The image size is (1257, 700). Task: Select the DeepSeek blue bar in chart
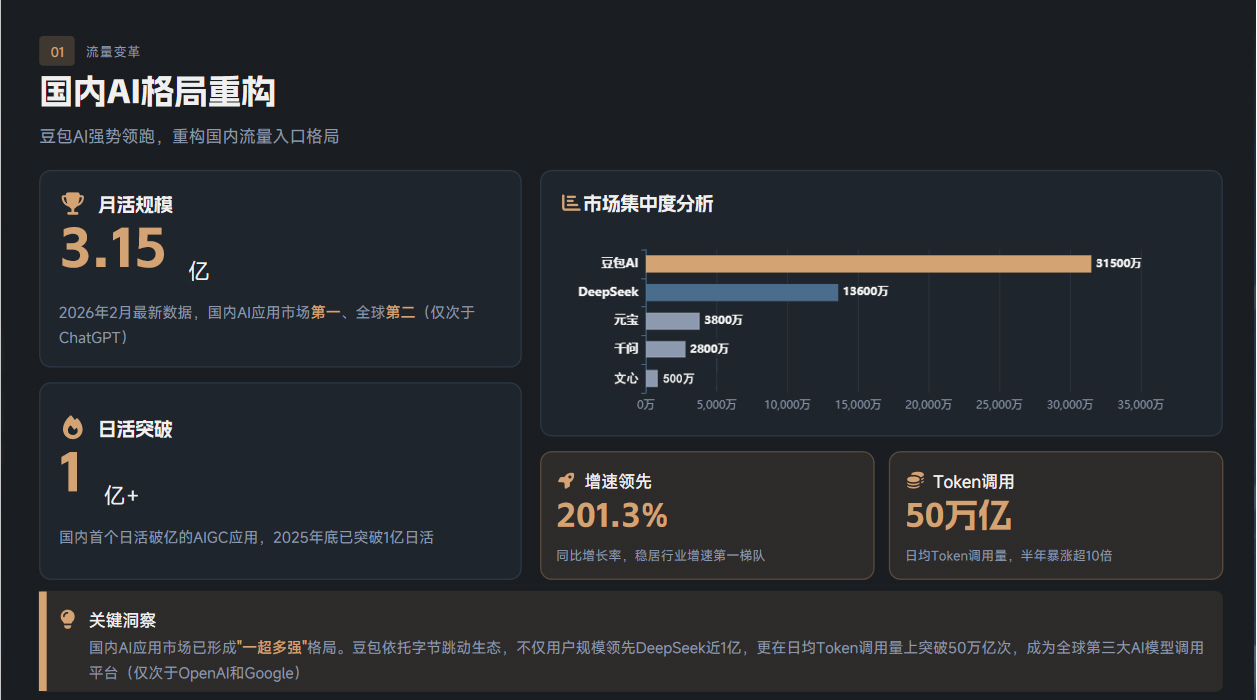[x=741, y=292]
